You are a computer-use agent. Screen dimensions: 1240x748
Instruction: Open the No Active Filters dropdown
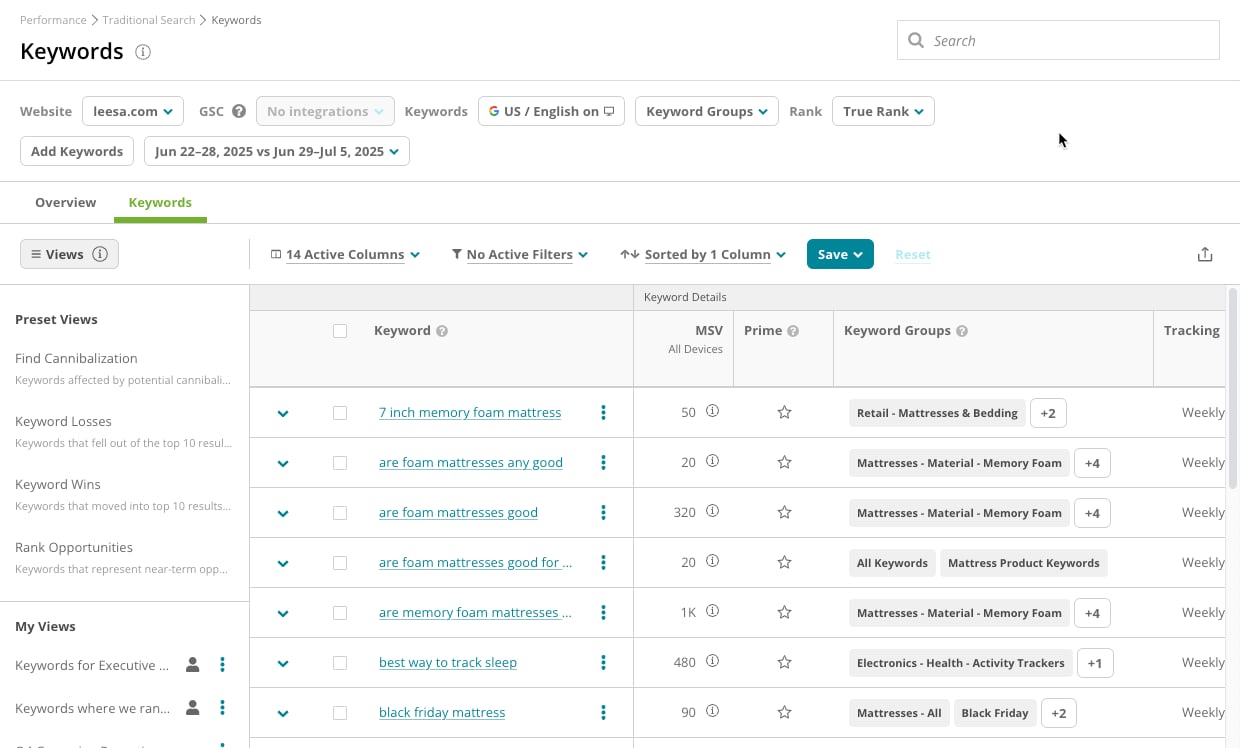(x=519, y=254)
